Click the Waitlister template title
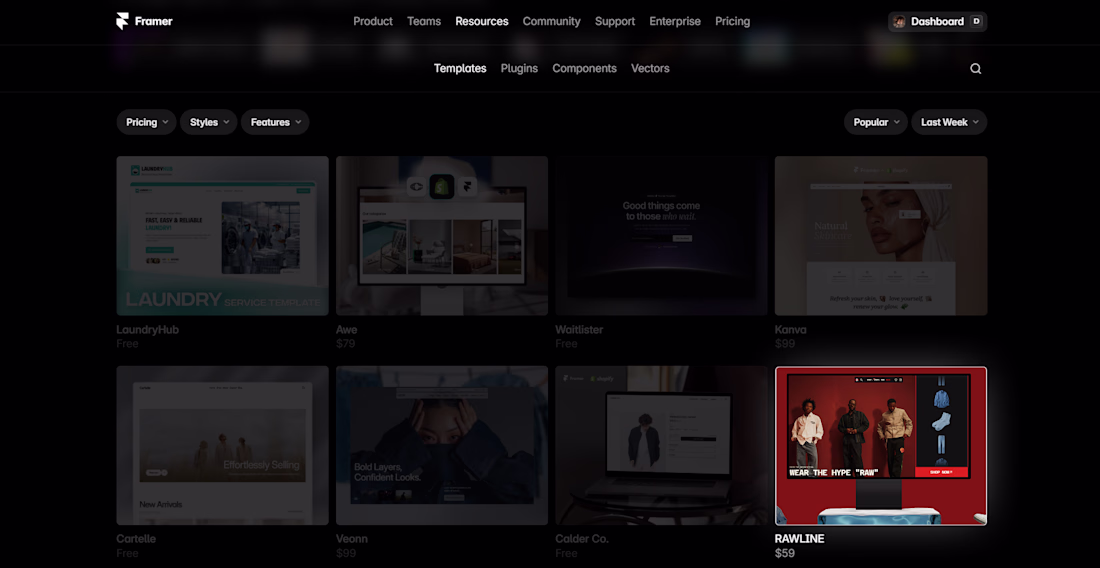The image size is (1100, 568). click(x=579, y=330)
